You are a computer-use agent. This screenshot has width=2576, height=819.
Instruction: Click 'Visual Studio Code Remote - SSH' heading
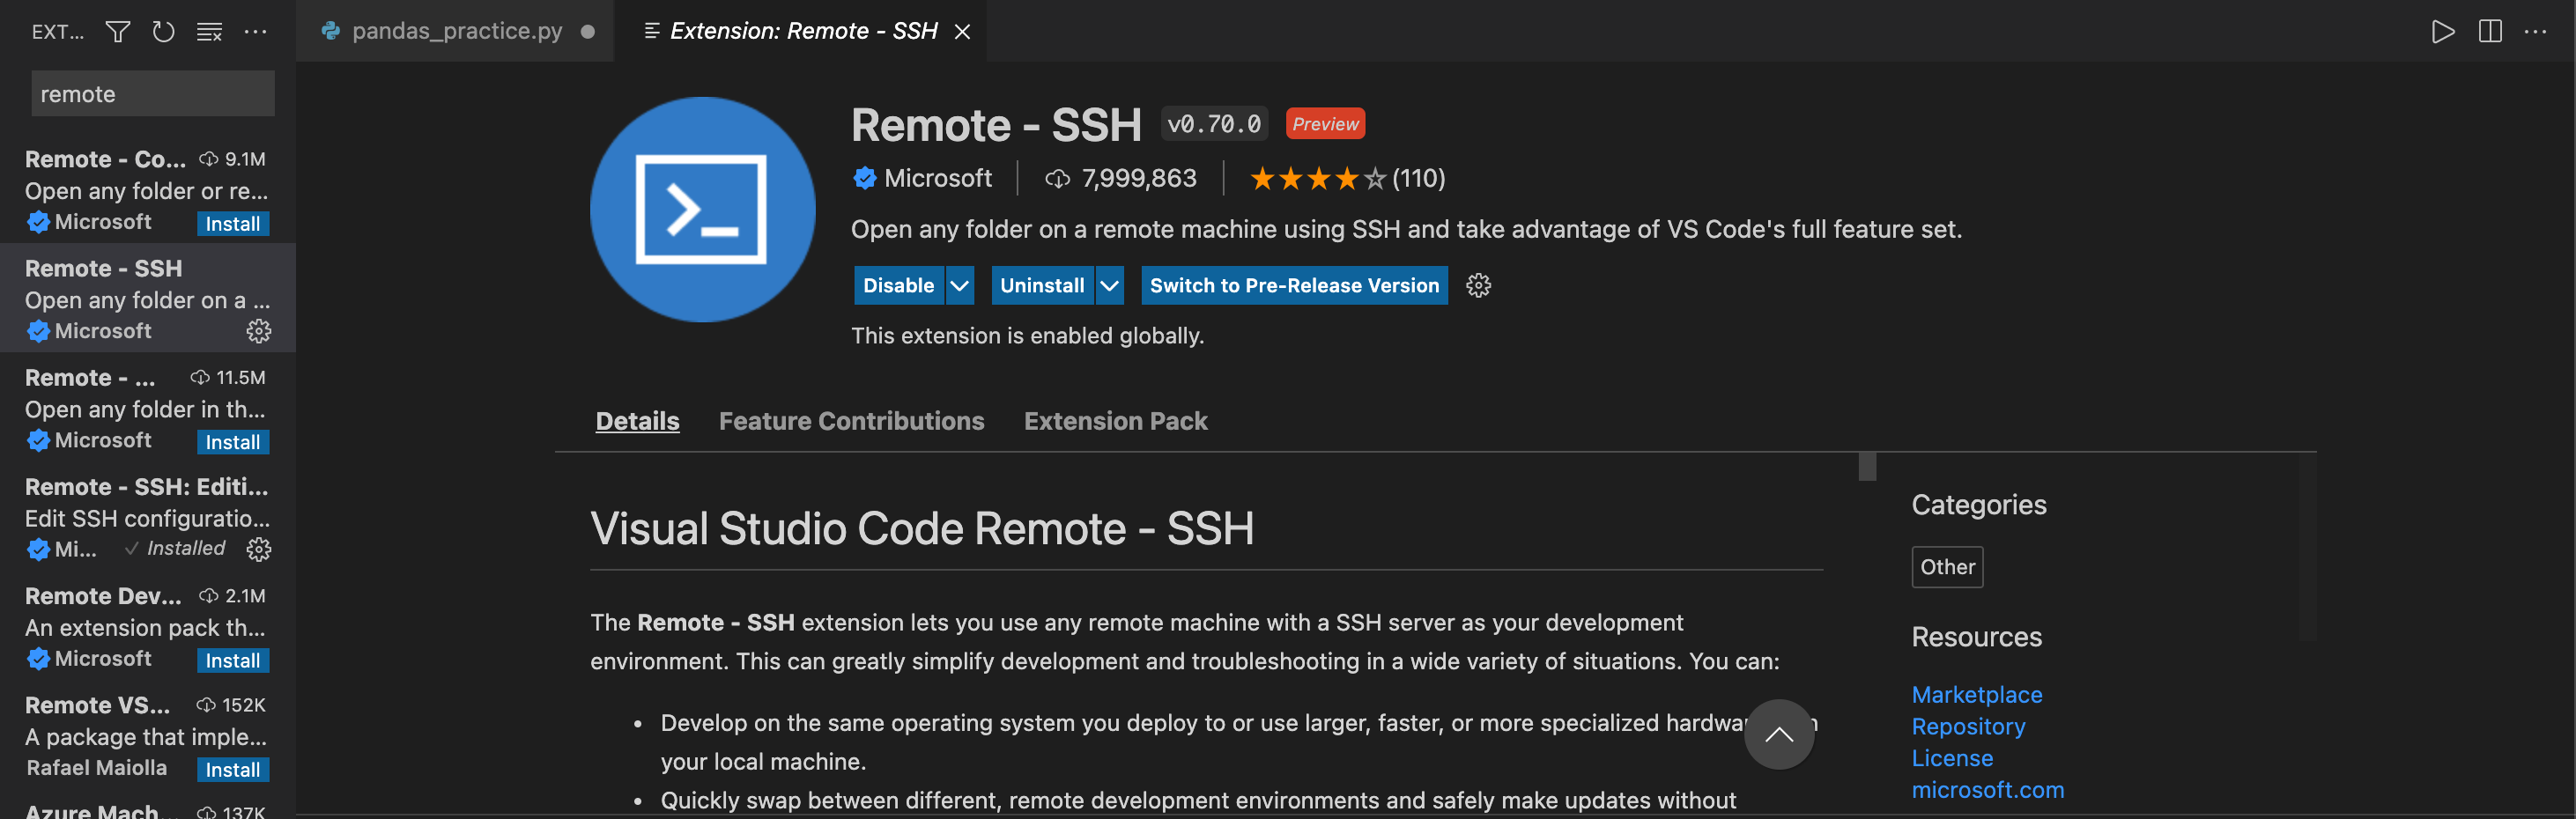click(921, 528)
